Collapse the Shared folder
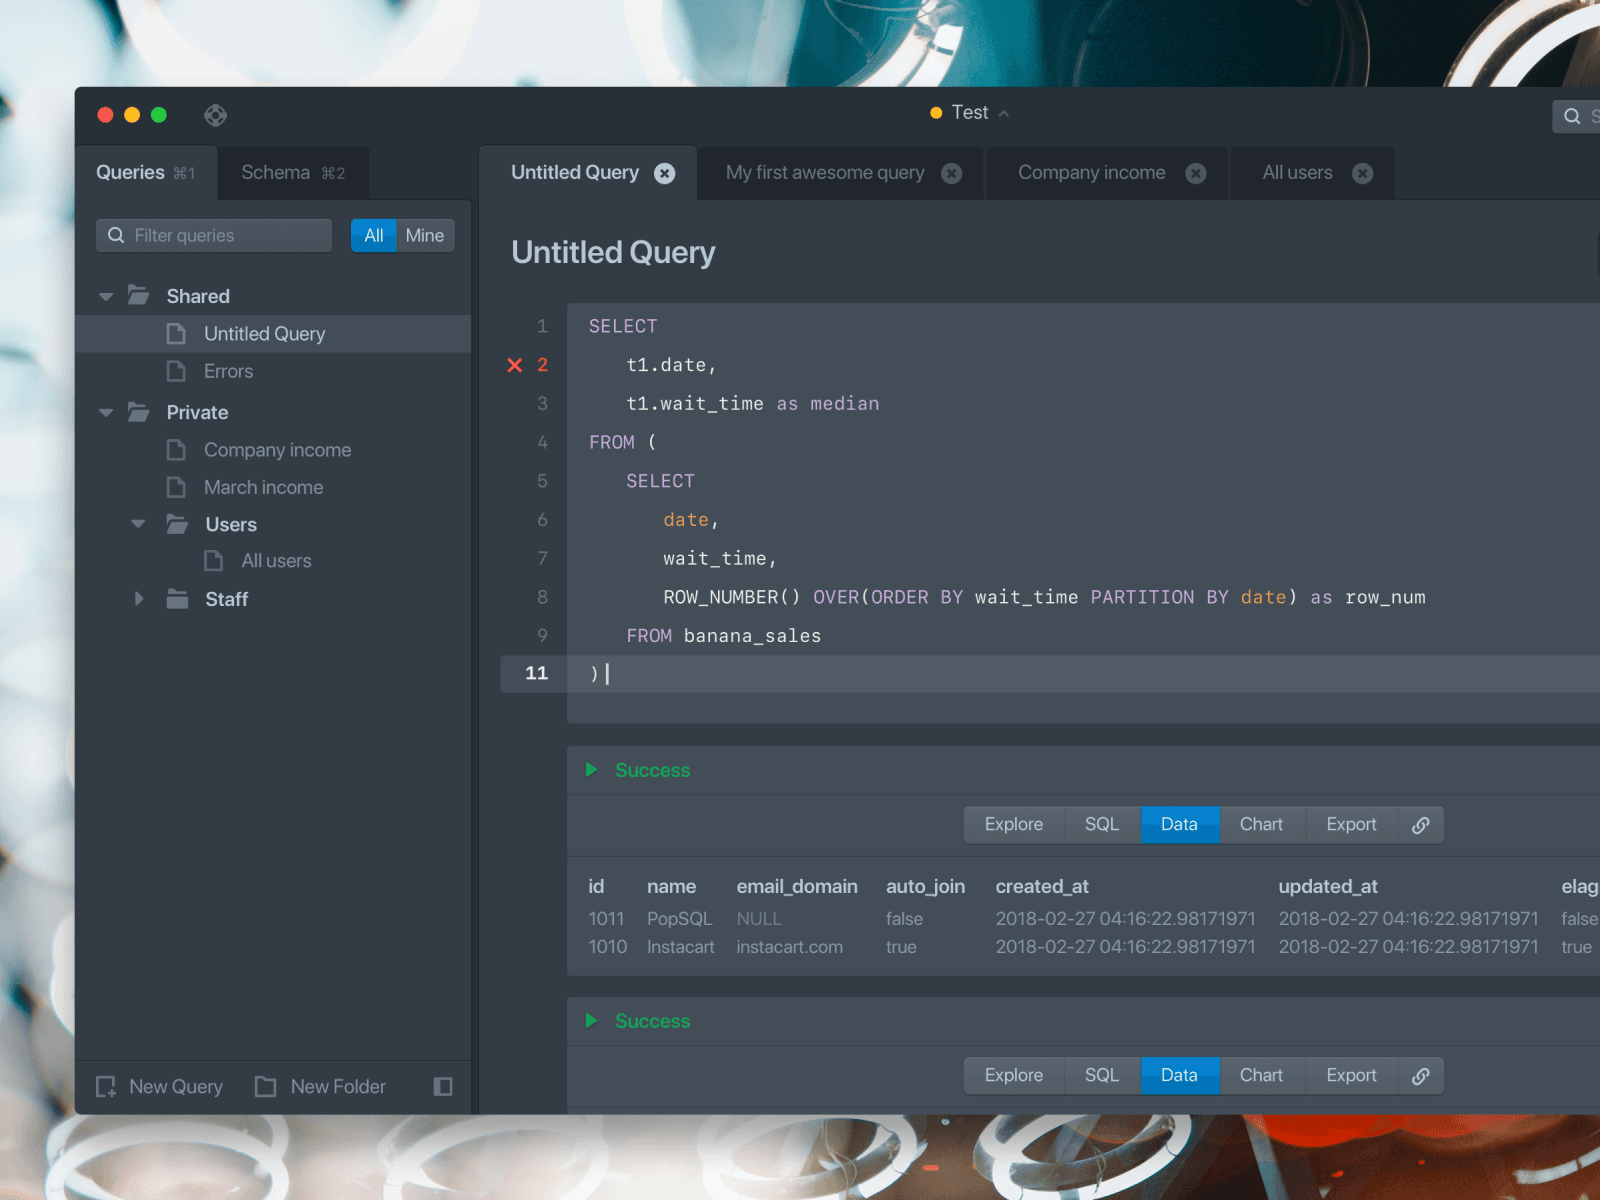 pos(106,297)
